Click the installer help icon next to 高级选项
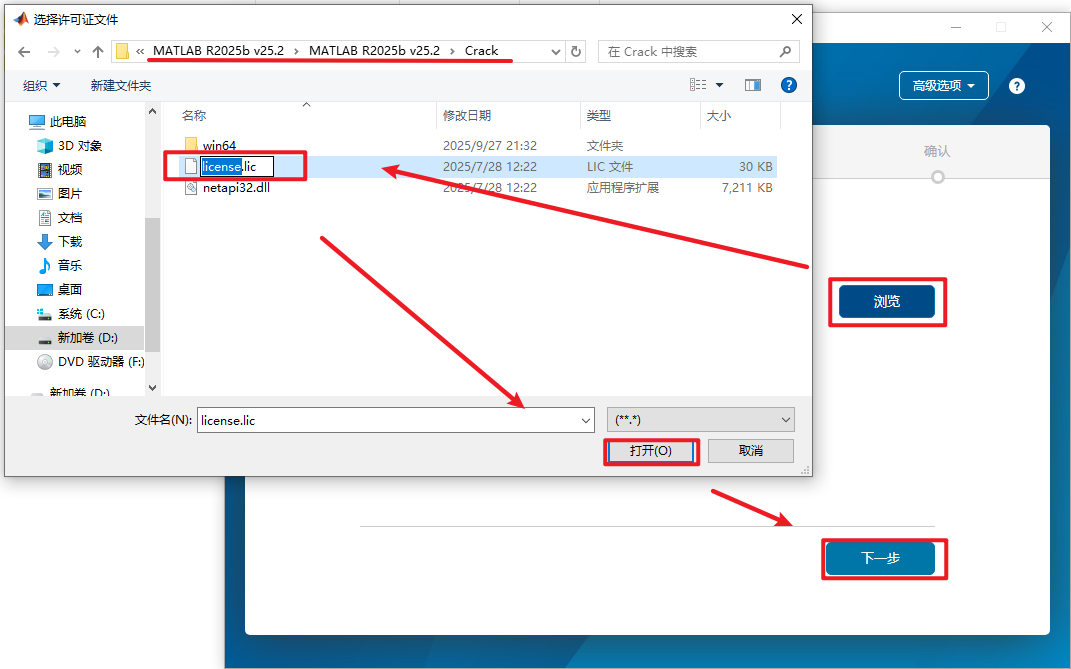 tap(1017, 86)
